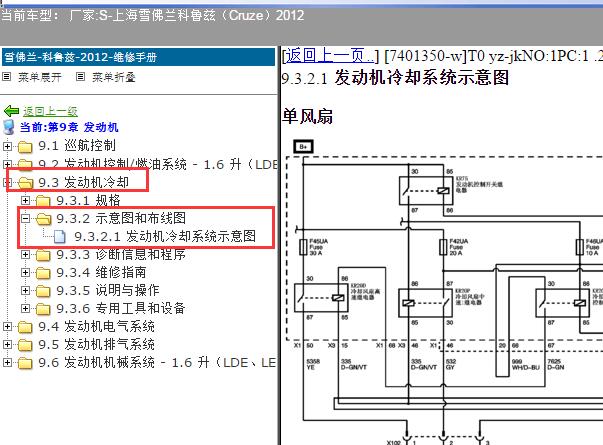Viewport: 603px width, 445px height.
Task: Expand the 9.3.4 维修指南 node
Action: pyautogui.click(x=25, y=273)
